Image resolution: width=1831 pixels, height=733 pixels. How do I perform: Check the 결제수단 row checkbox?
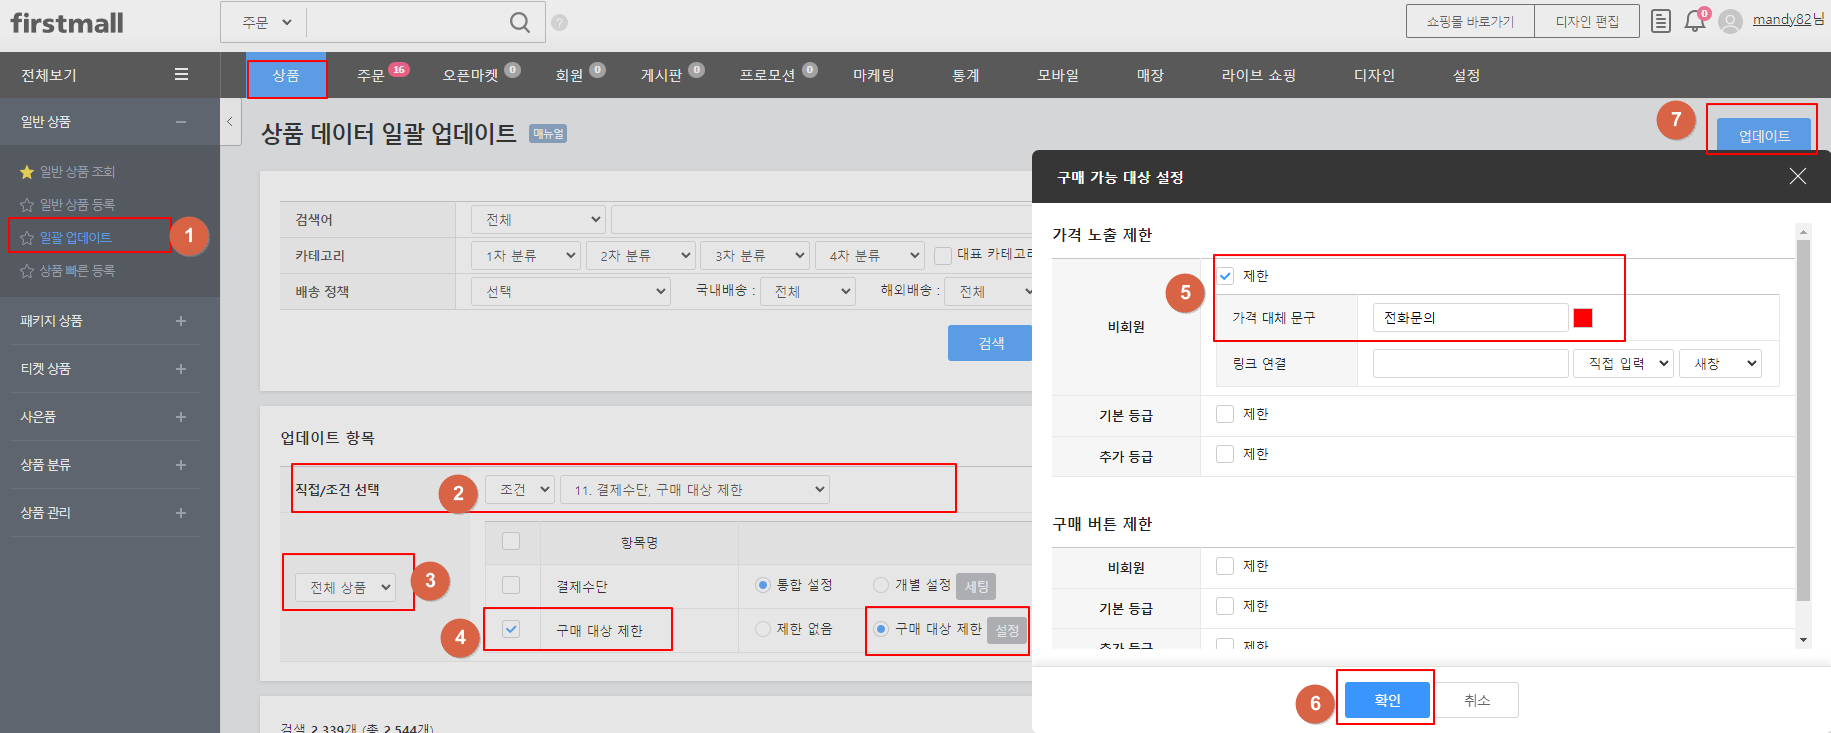click(511, 585)
